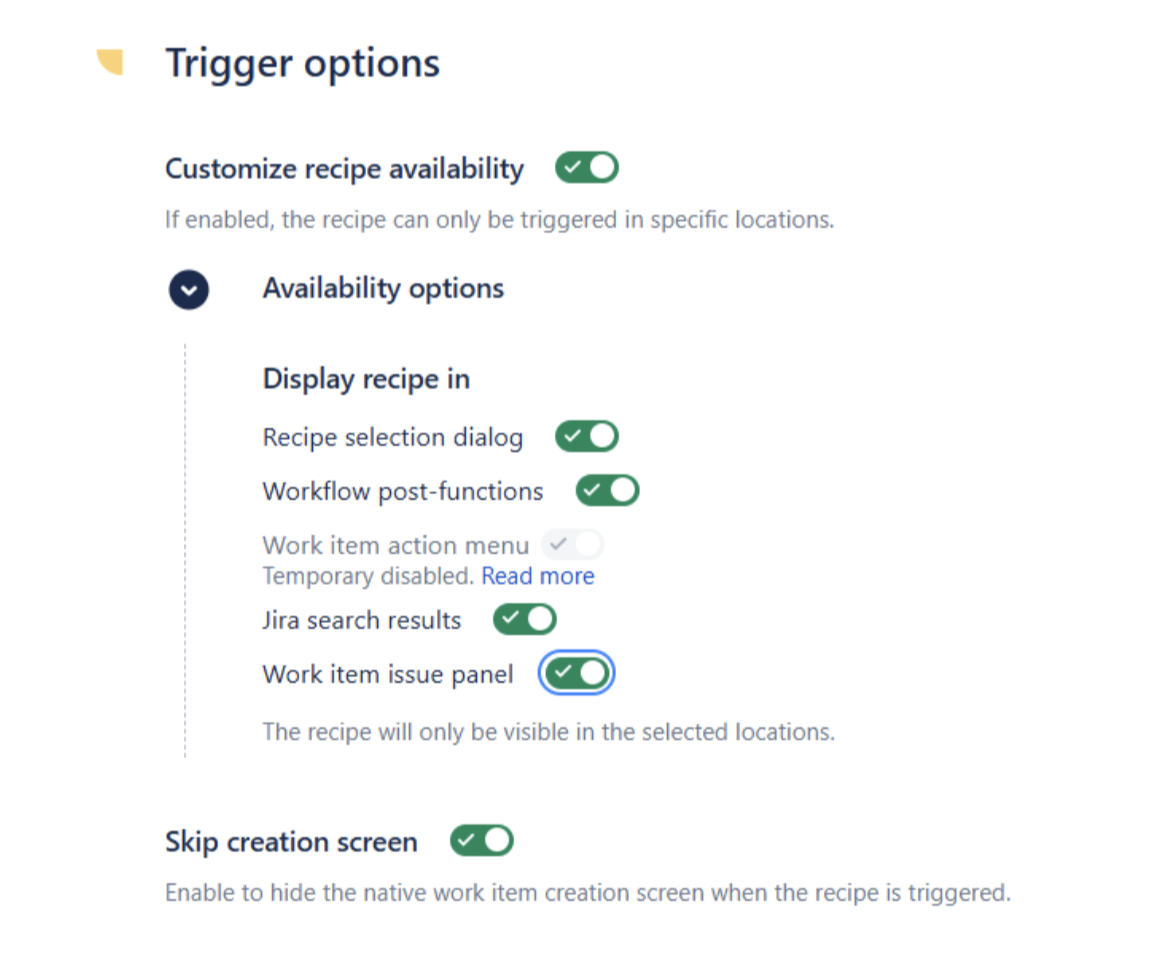Disable the Skip creation screen toggle
The image size is (1152, 966).
point(482,841)
